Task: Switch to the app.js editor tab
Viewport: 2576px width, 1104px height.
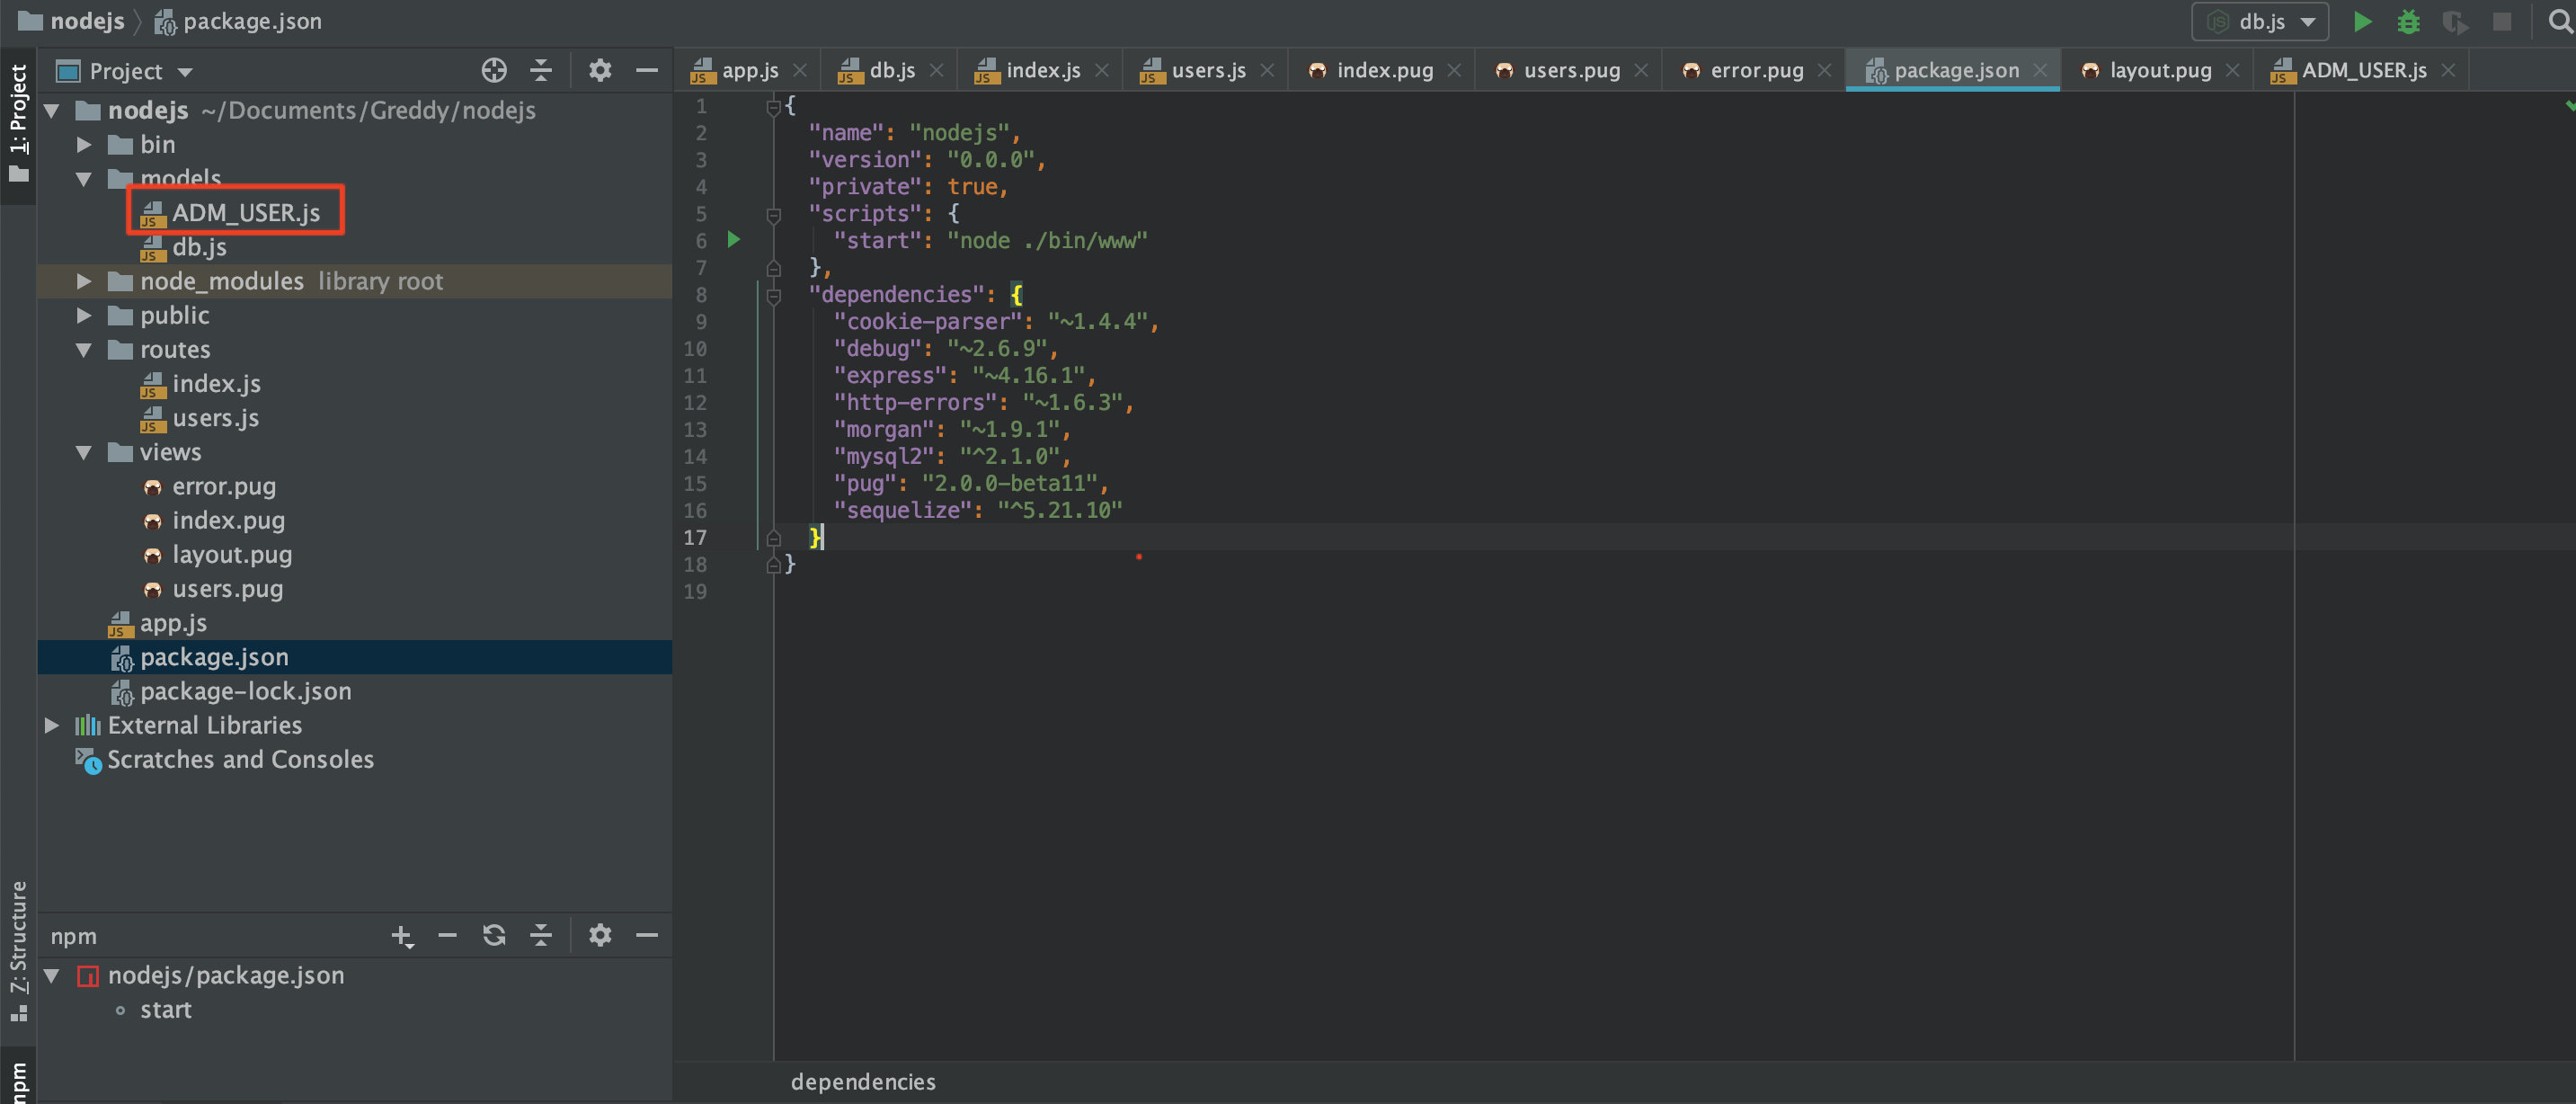Action: pos(748,70)
